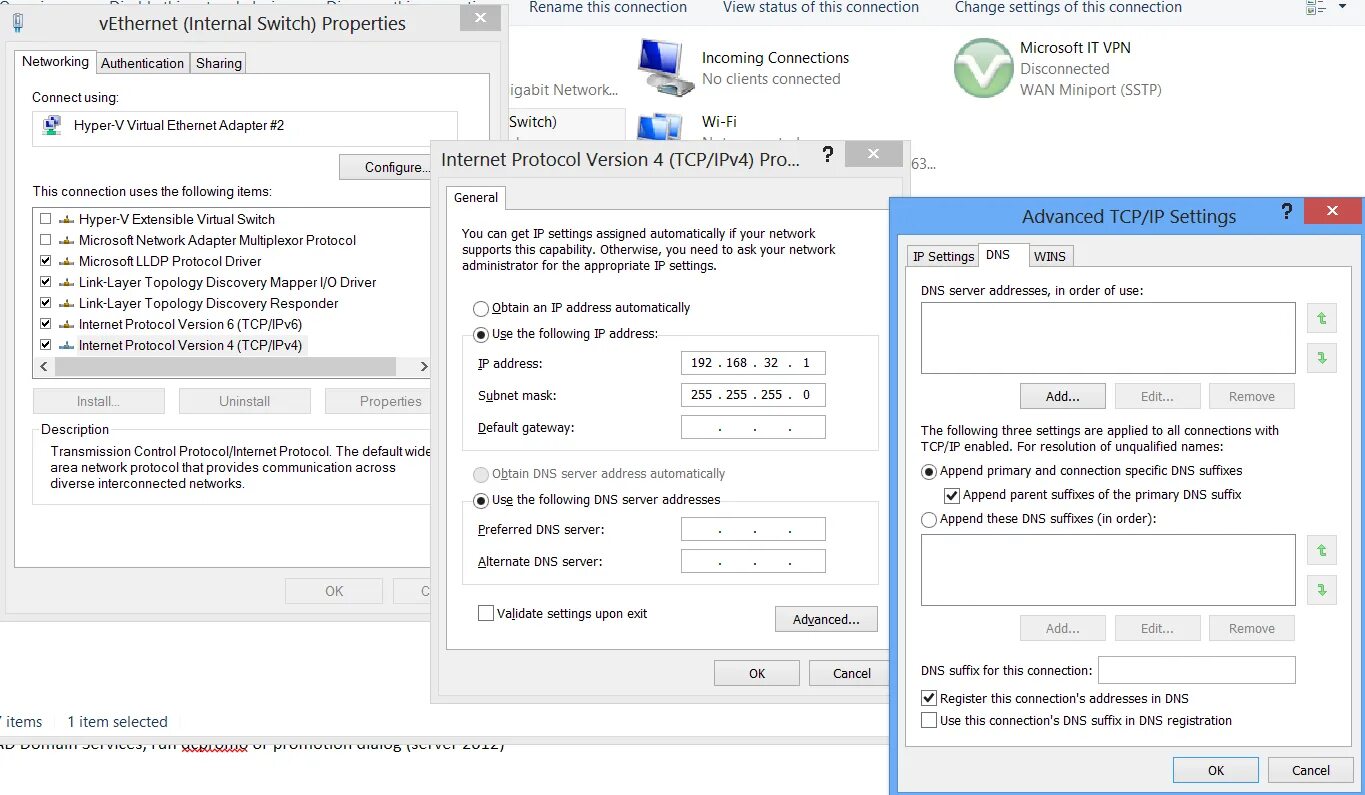
Task: Toggle Register this connection's addresses in DNS
Action: [x=929, y=698]
